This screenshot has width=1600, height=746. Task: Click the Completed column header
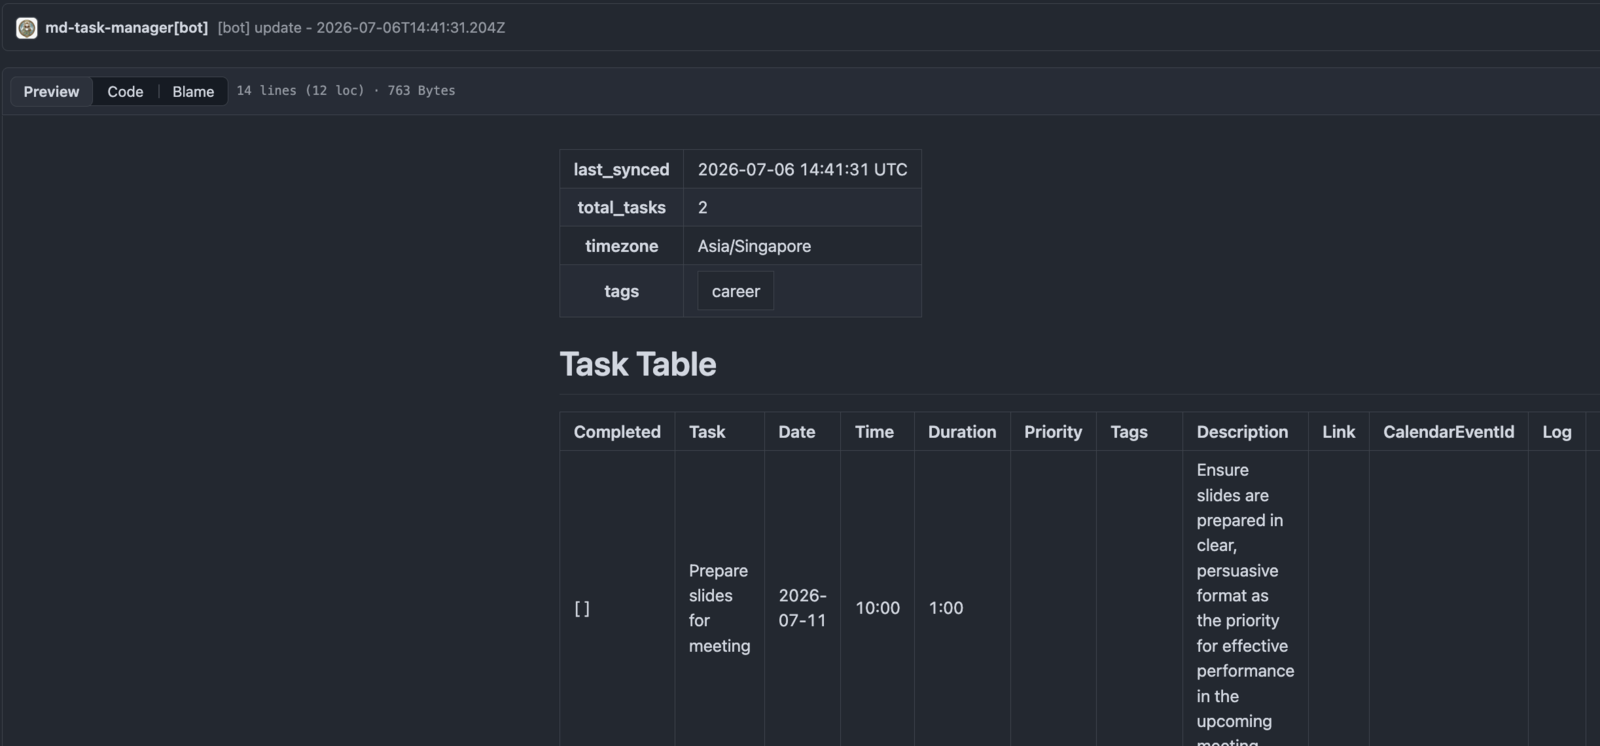617,432
